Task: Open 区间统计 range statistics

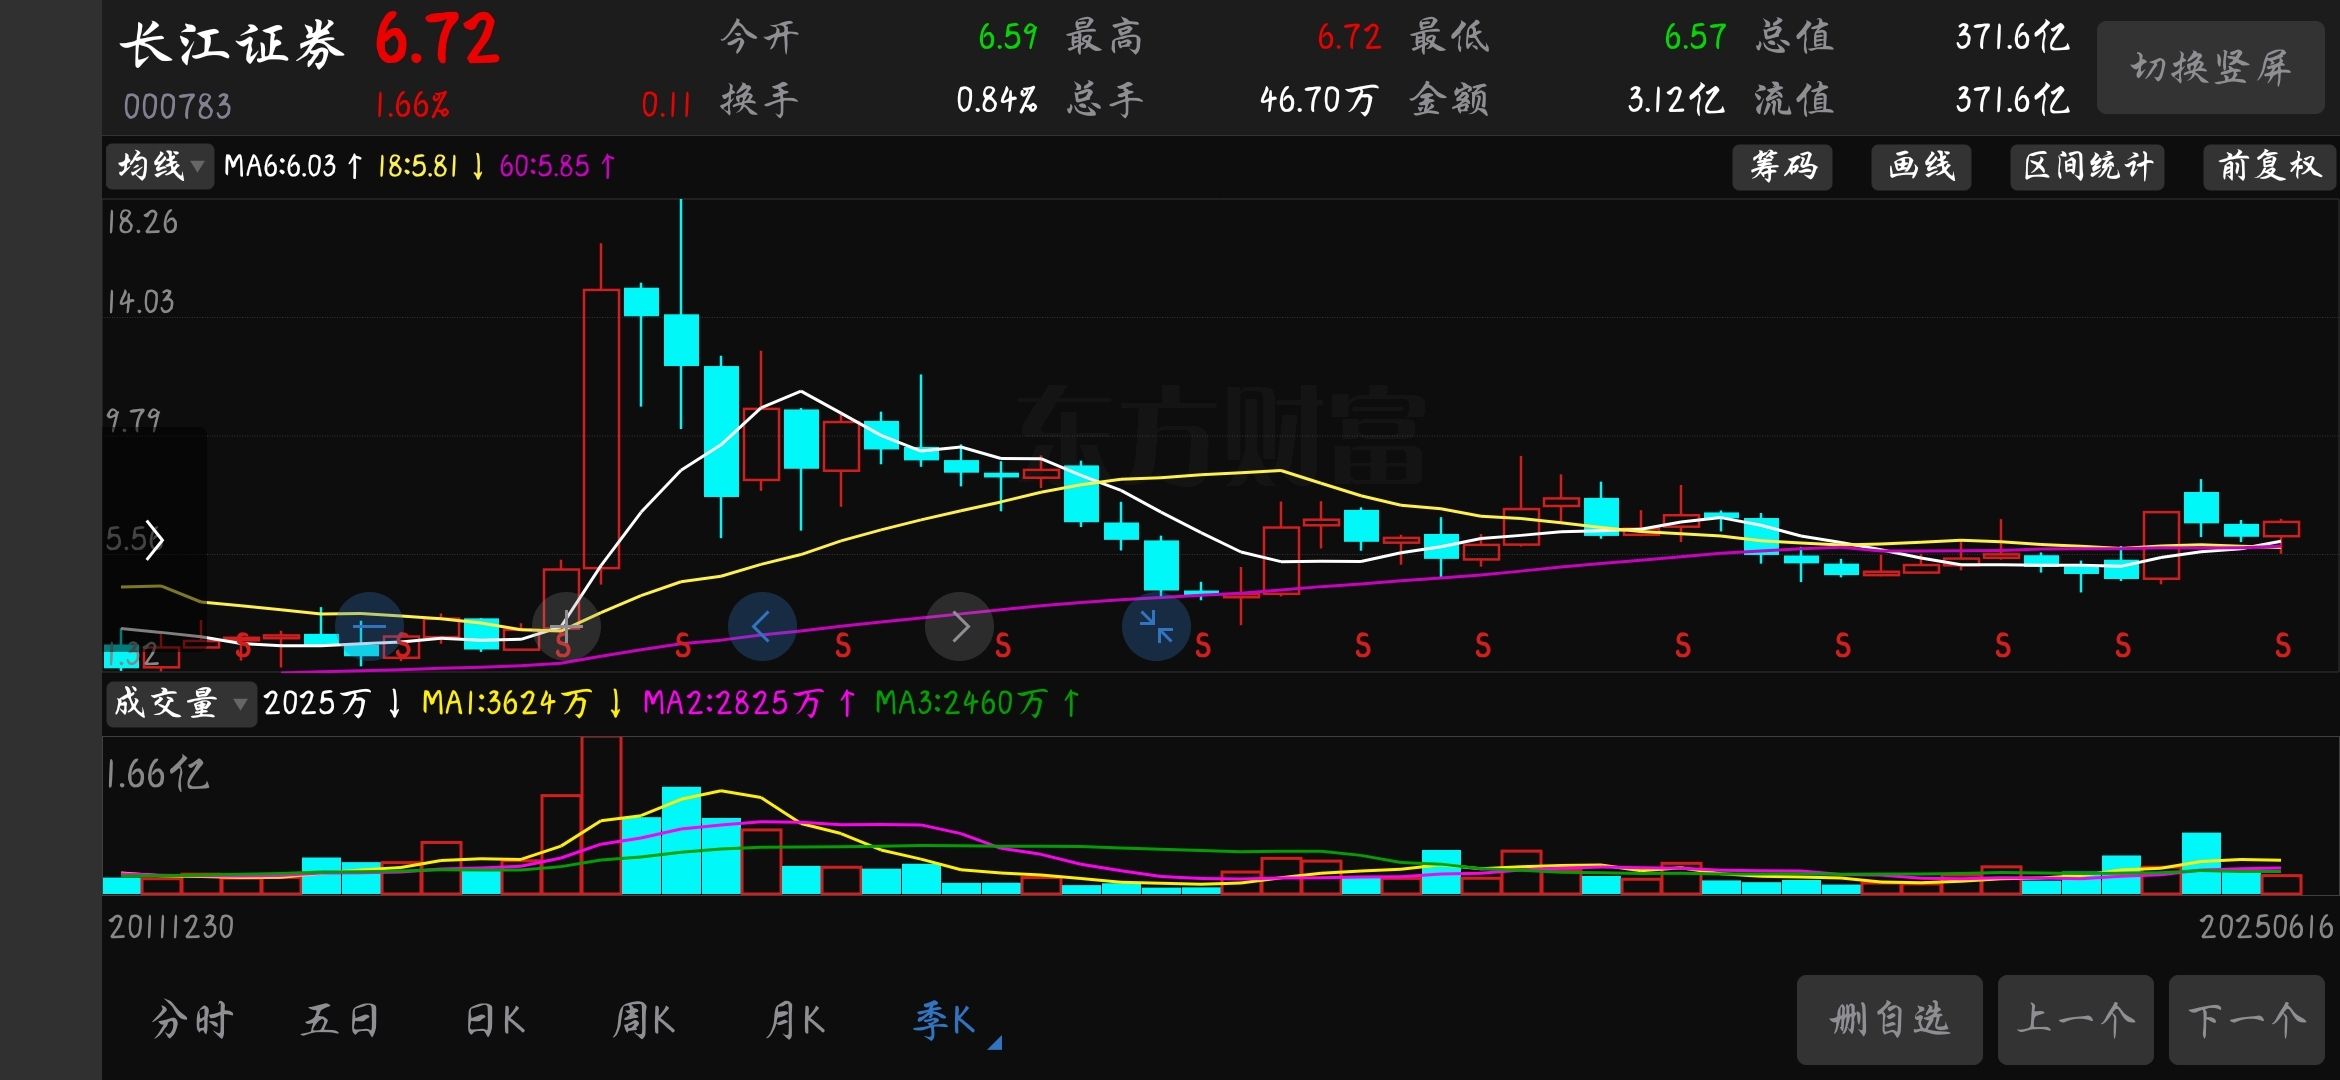Action: tap(2087, 166)
